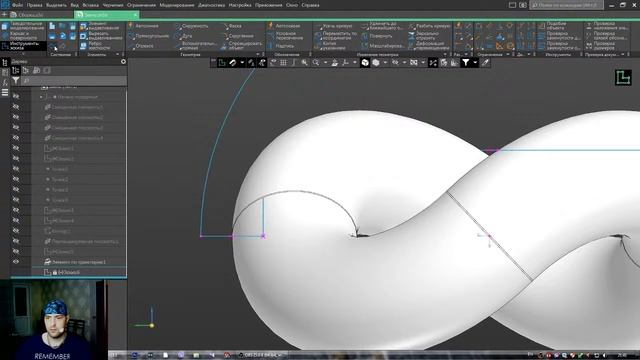The image size is (640, 360).
Task: Toggle visibility of Элемент по траектории:1
Action: [16, 262]
